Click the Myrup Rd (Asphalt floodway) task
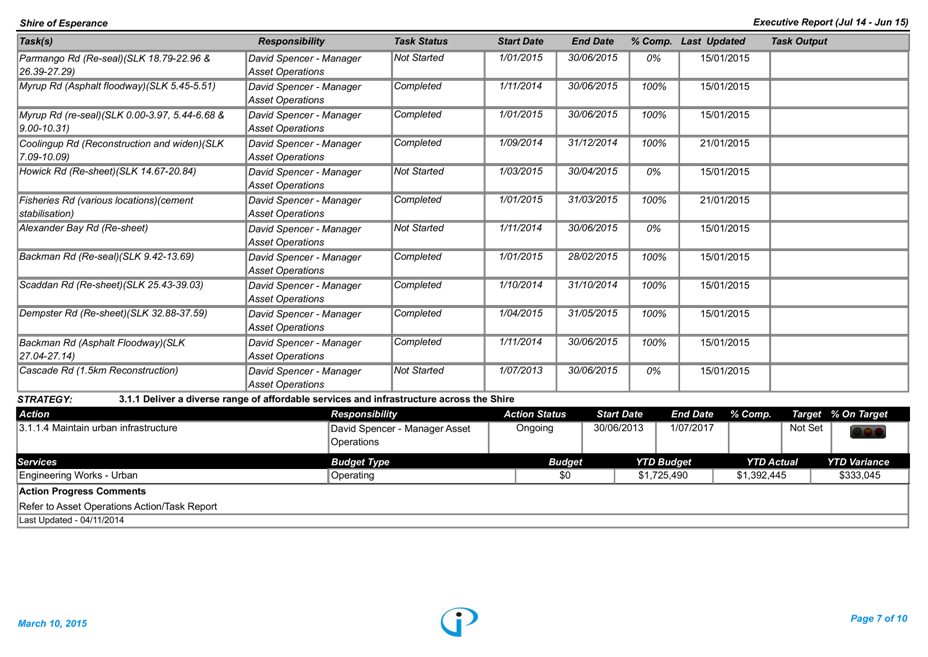This screenshot has width=928, height=657. click(117, 86)
